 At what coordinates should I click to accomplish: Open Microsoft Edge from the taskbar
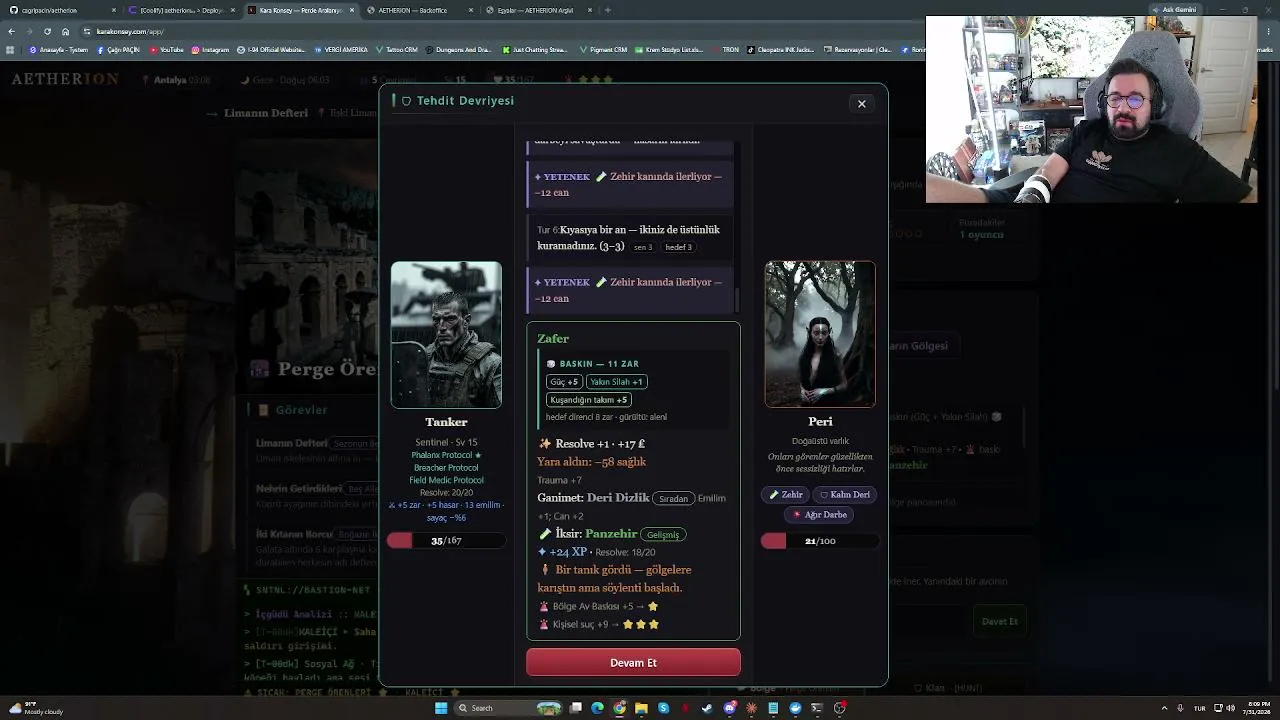[597, 708]
